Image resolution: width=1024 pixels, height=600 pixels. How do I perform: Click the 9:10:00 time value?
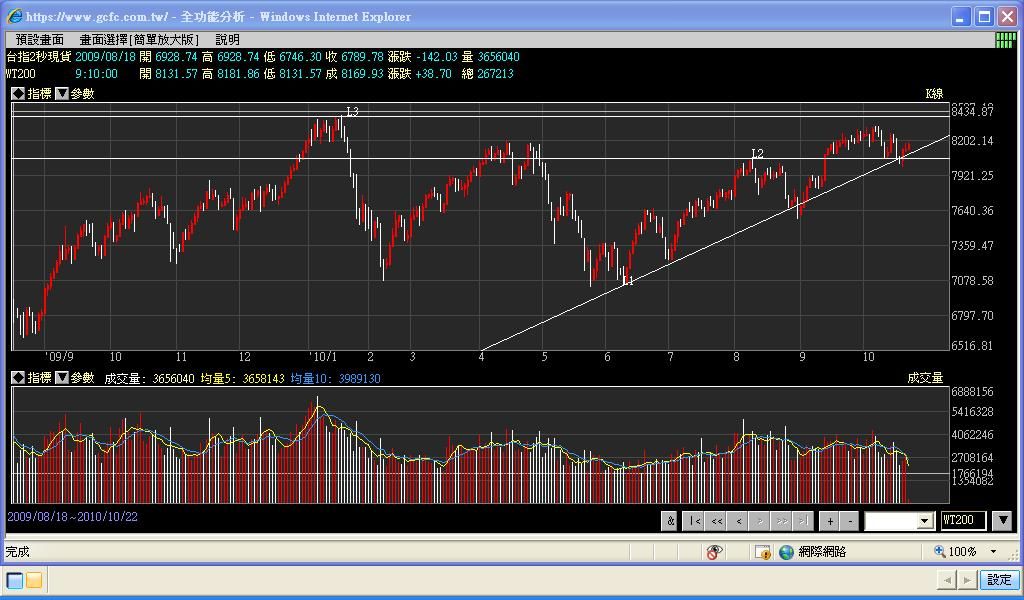(x=97, y=74)
